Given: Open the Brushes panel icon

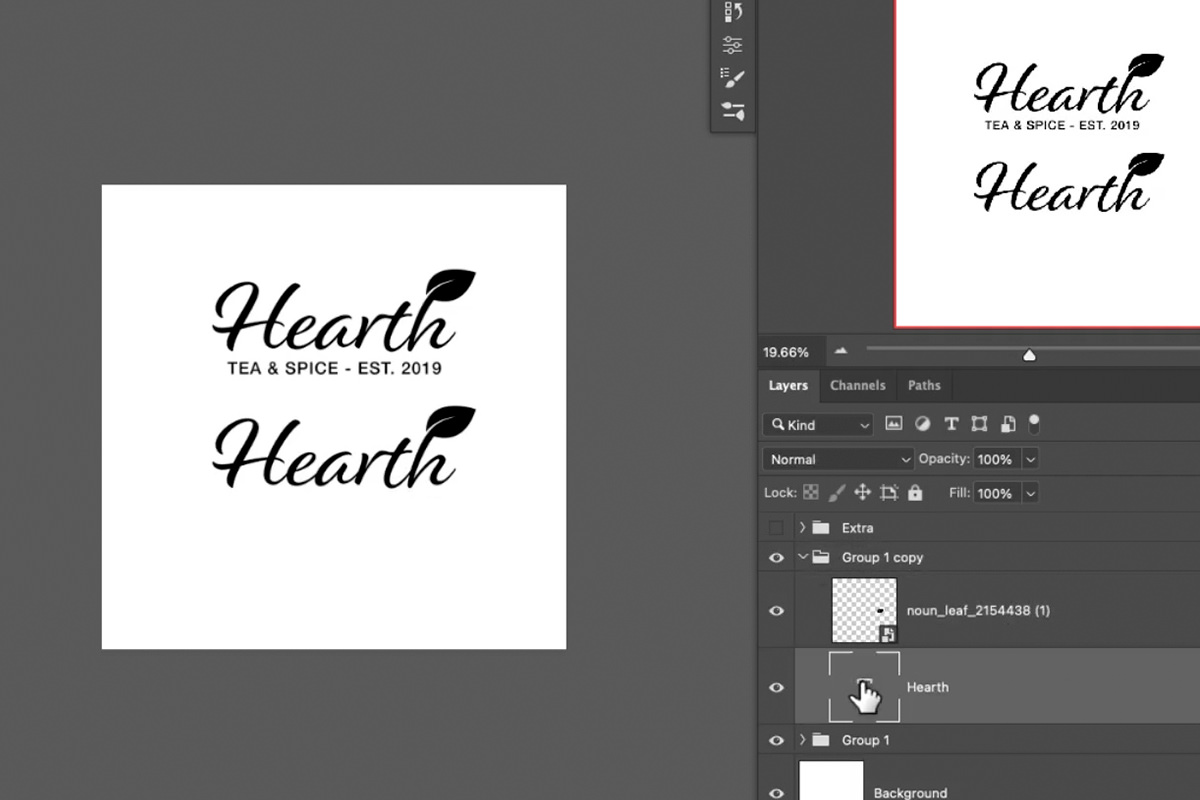Looking at the screenshot, I should click(733, 111).
